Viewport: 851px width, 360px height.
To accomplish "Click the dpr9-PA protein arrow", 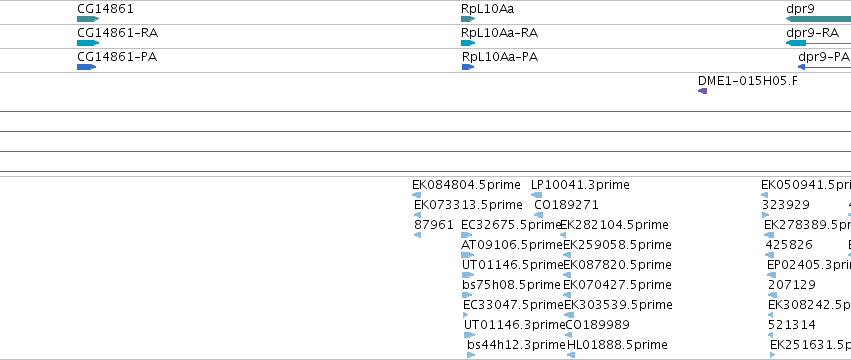I will point(824,67).
